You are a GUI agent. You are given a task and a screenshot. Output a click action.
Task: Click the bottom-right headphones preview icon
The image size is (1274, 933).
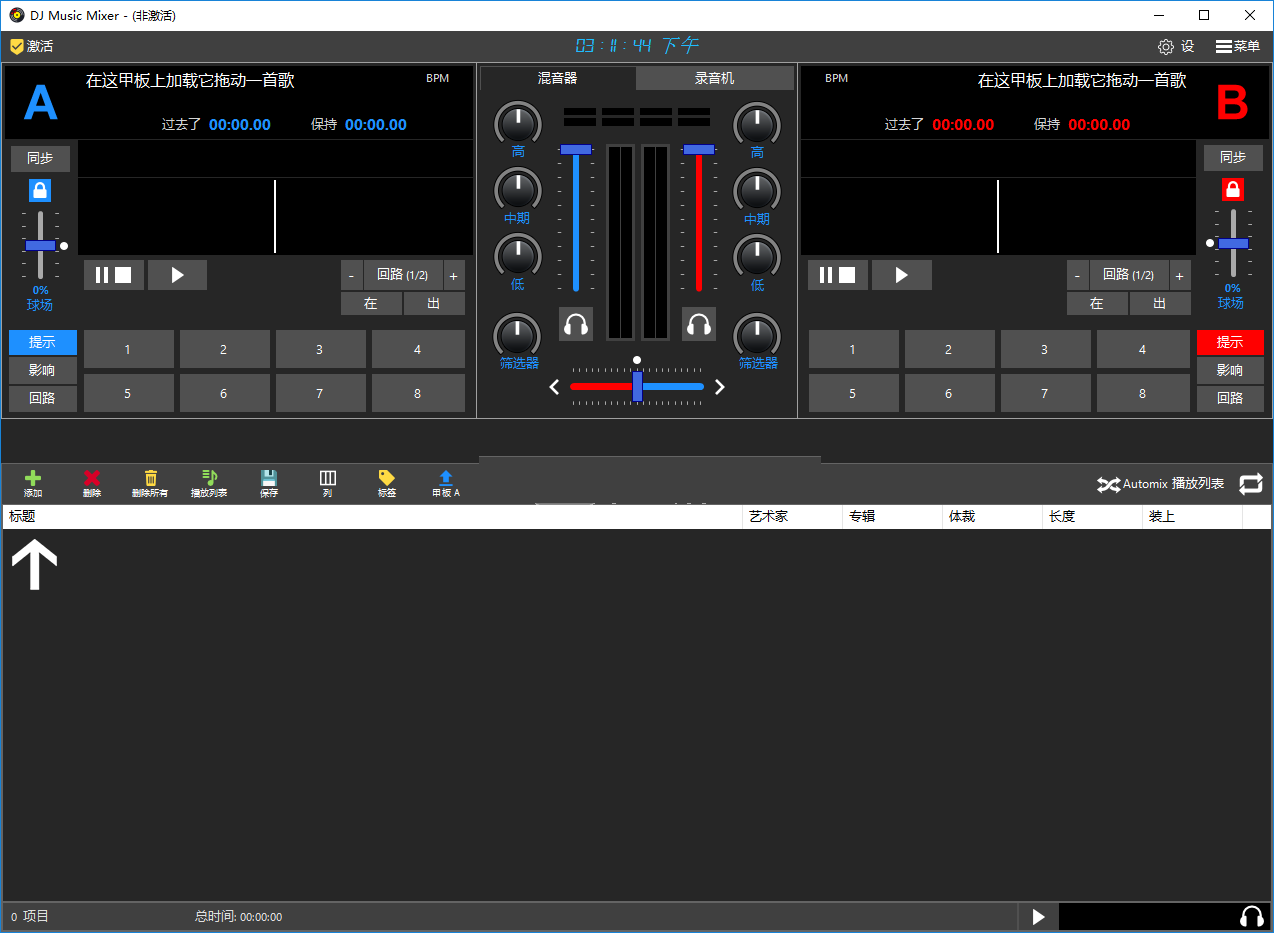[x=1251, y=916]
